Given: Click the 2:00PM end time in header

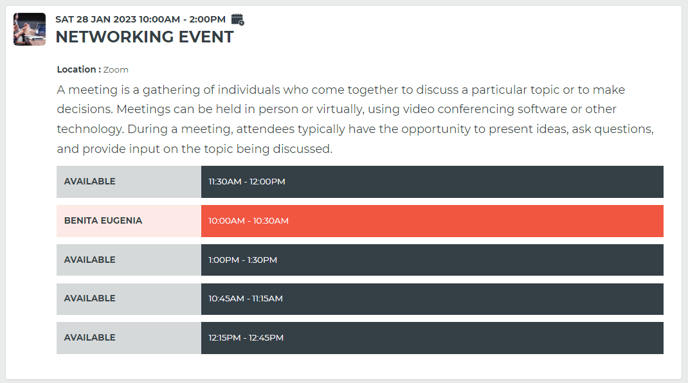Looking at the screenshot, I should (207, 19).
